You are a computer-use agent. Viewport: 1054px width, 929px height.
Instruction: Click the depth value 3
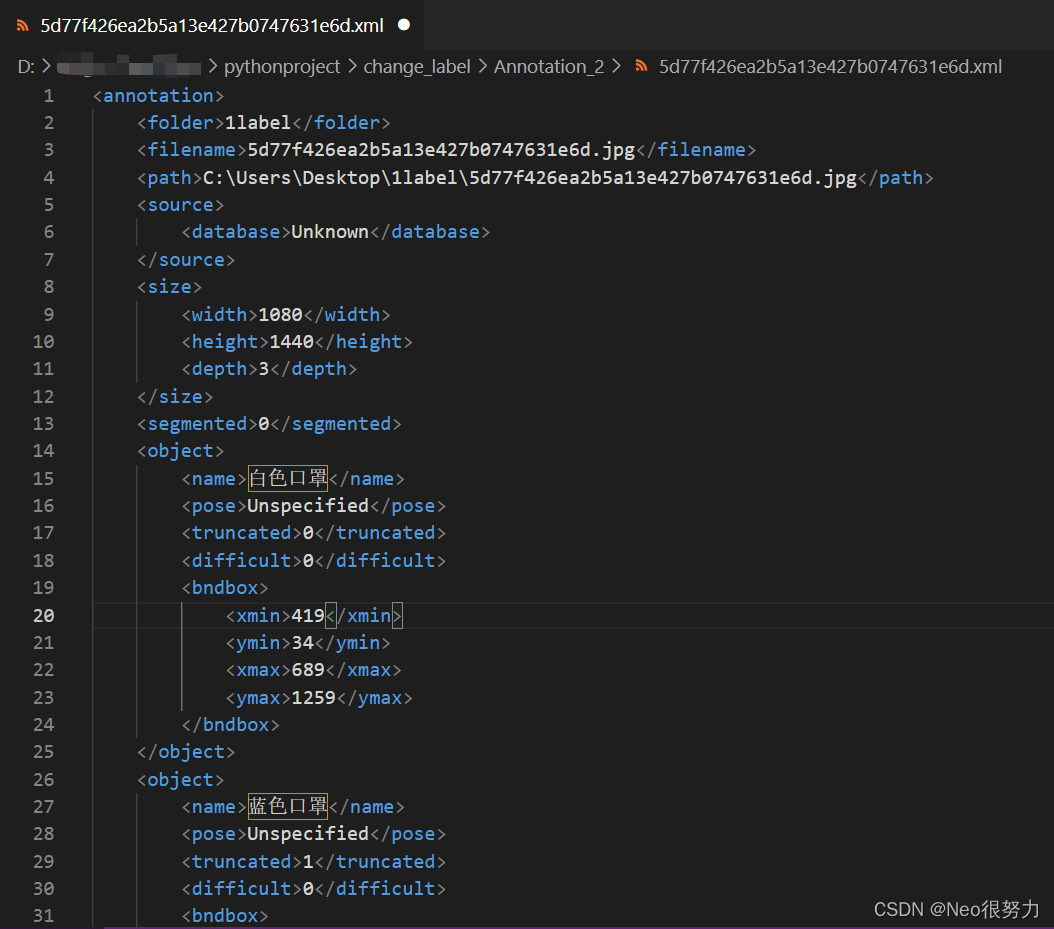click(x=264, y=369)
